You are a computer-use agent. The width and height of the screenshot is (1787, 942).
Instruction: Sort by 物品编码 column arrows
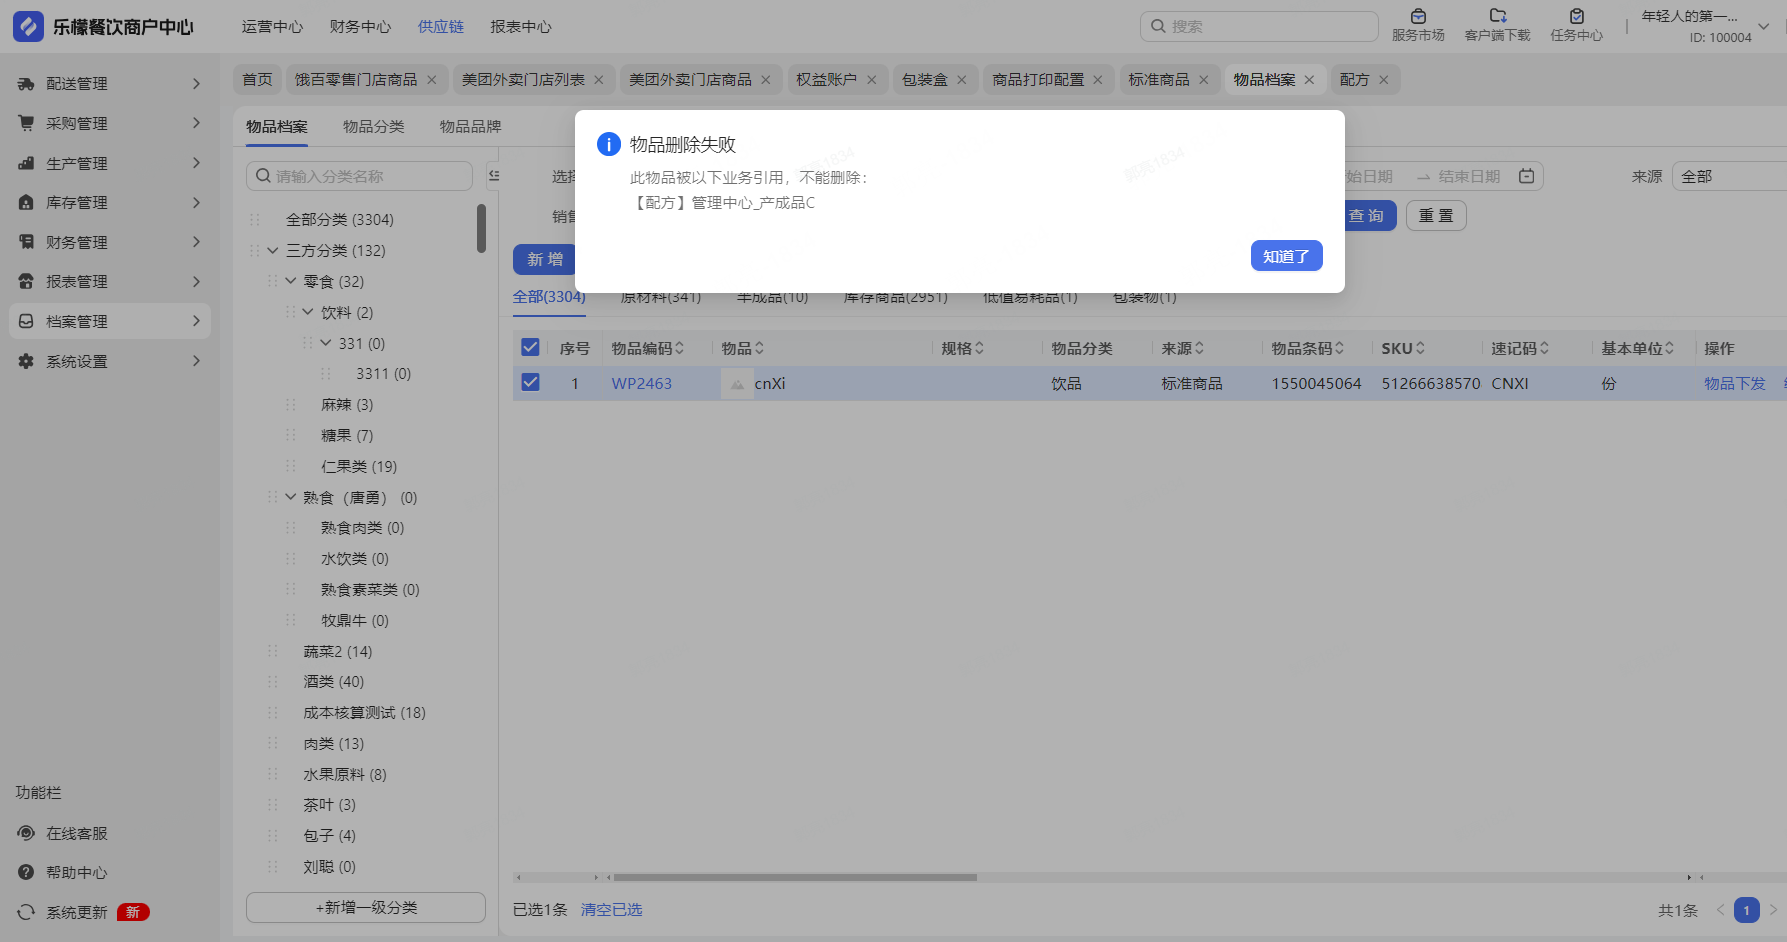(x=680, y=348)
